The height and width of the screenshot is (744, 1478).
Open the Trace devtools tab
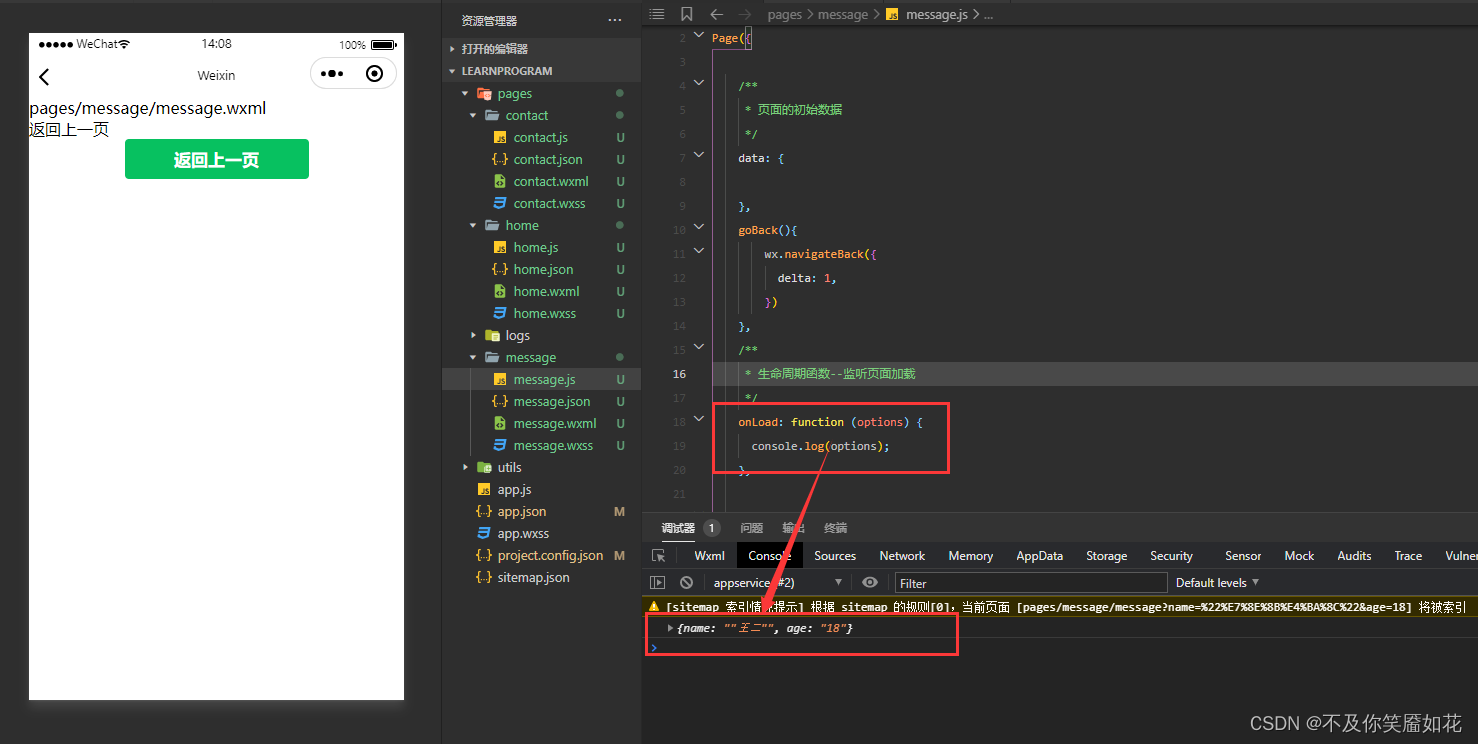pos(1408,556)
